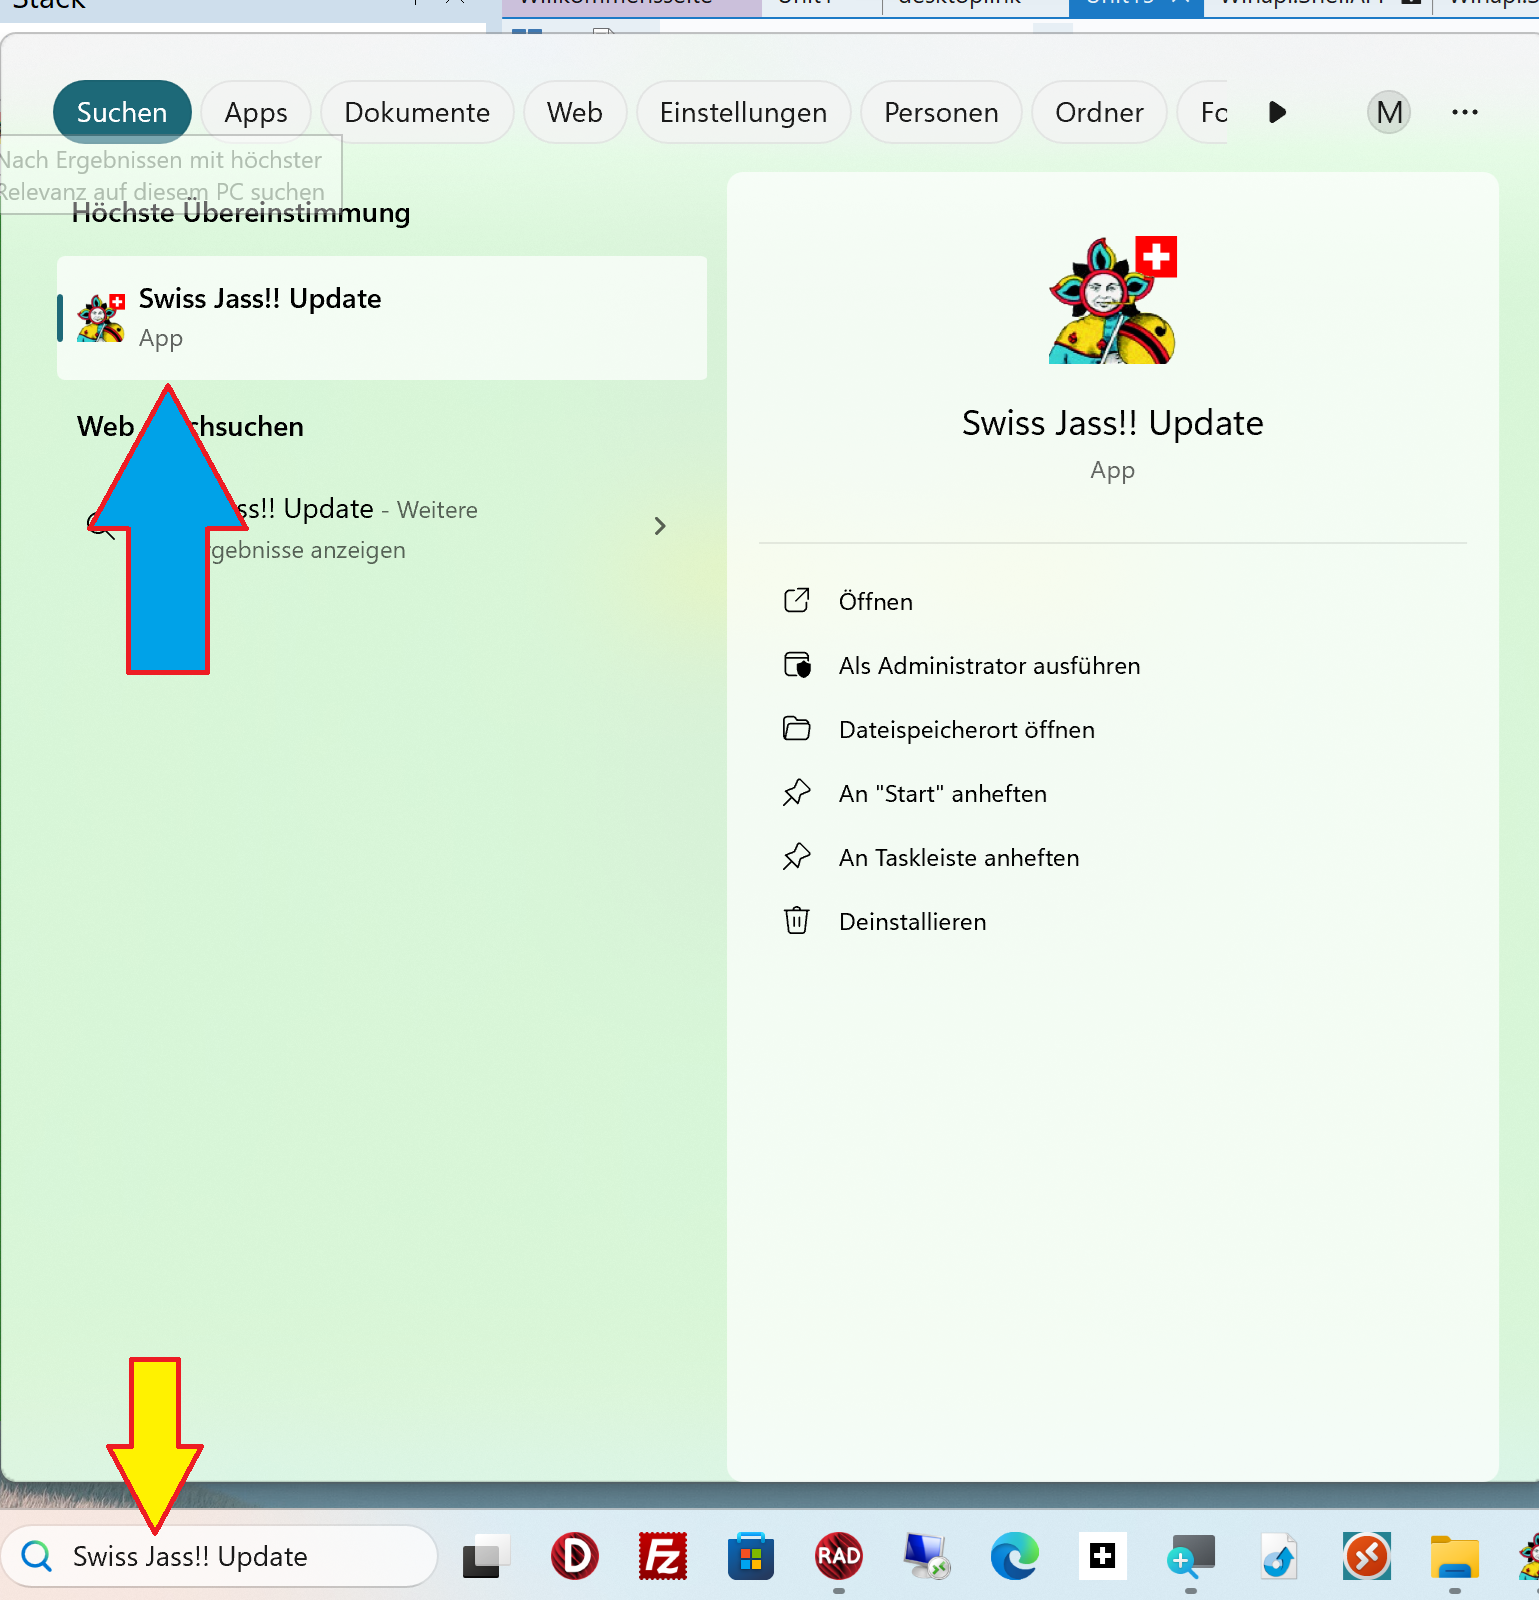Image resolution: width=1539 pixels, height=1600 pixels.
Task: Open the M user account menu
Action: pyautogui.click(x=1389, y=112)
